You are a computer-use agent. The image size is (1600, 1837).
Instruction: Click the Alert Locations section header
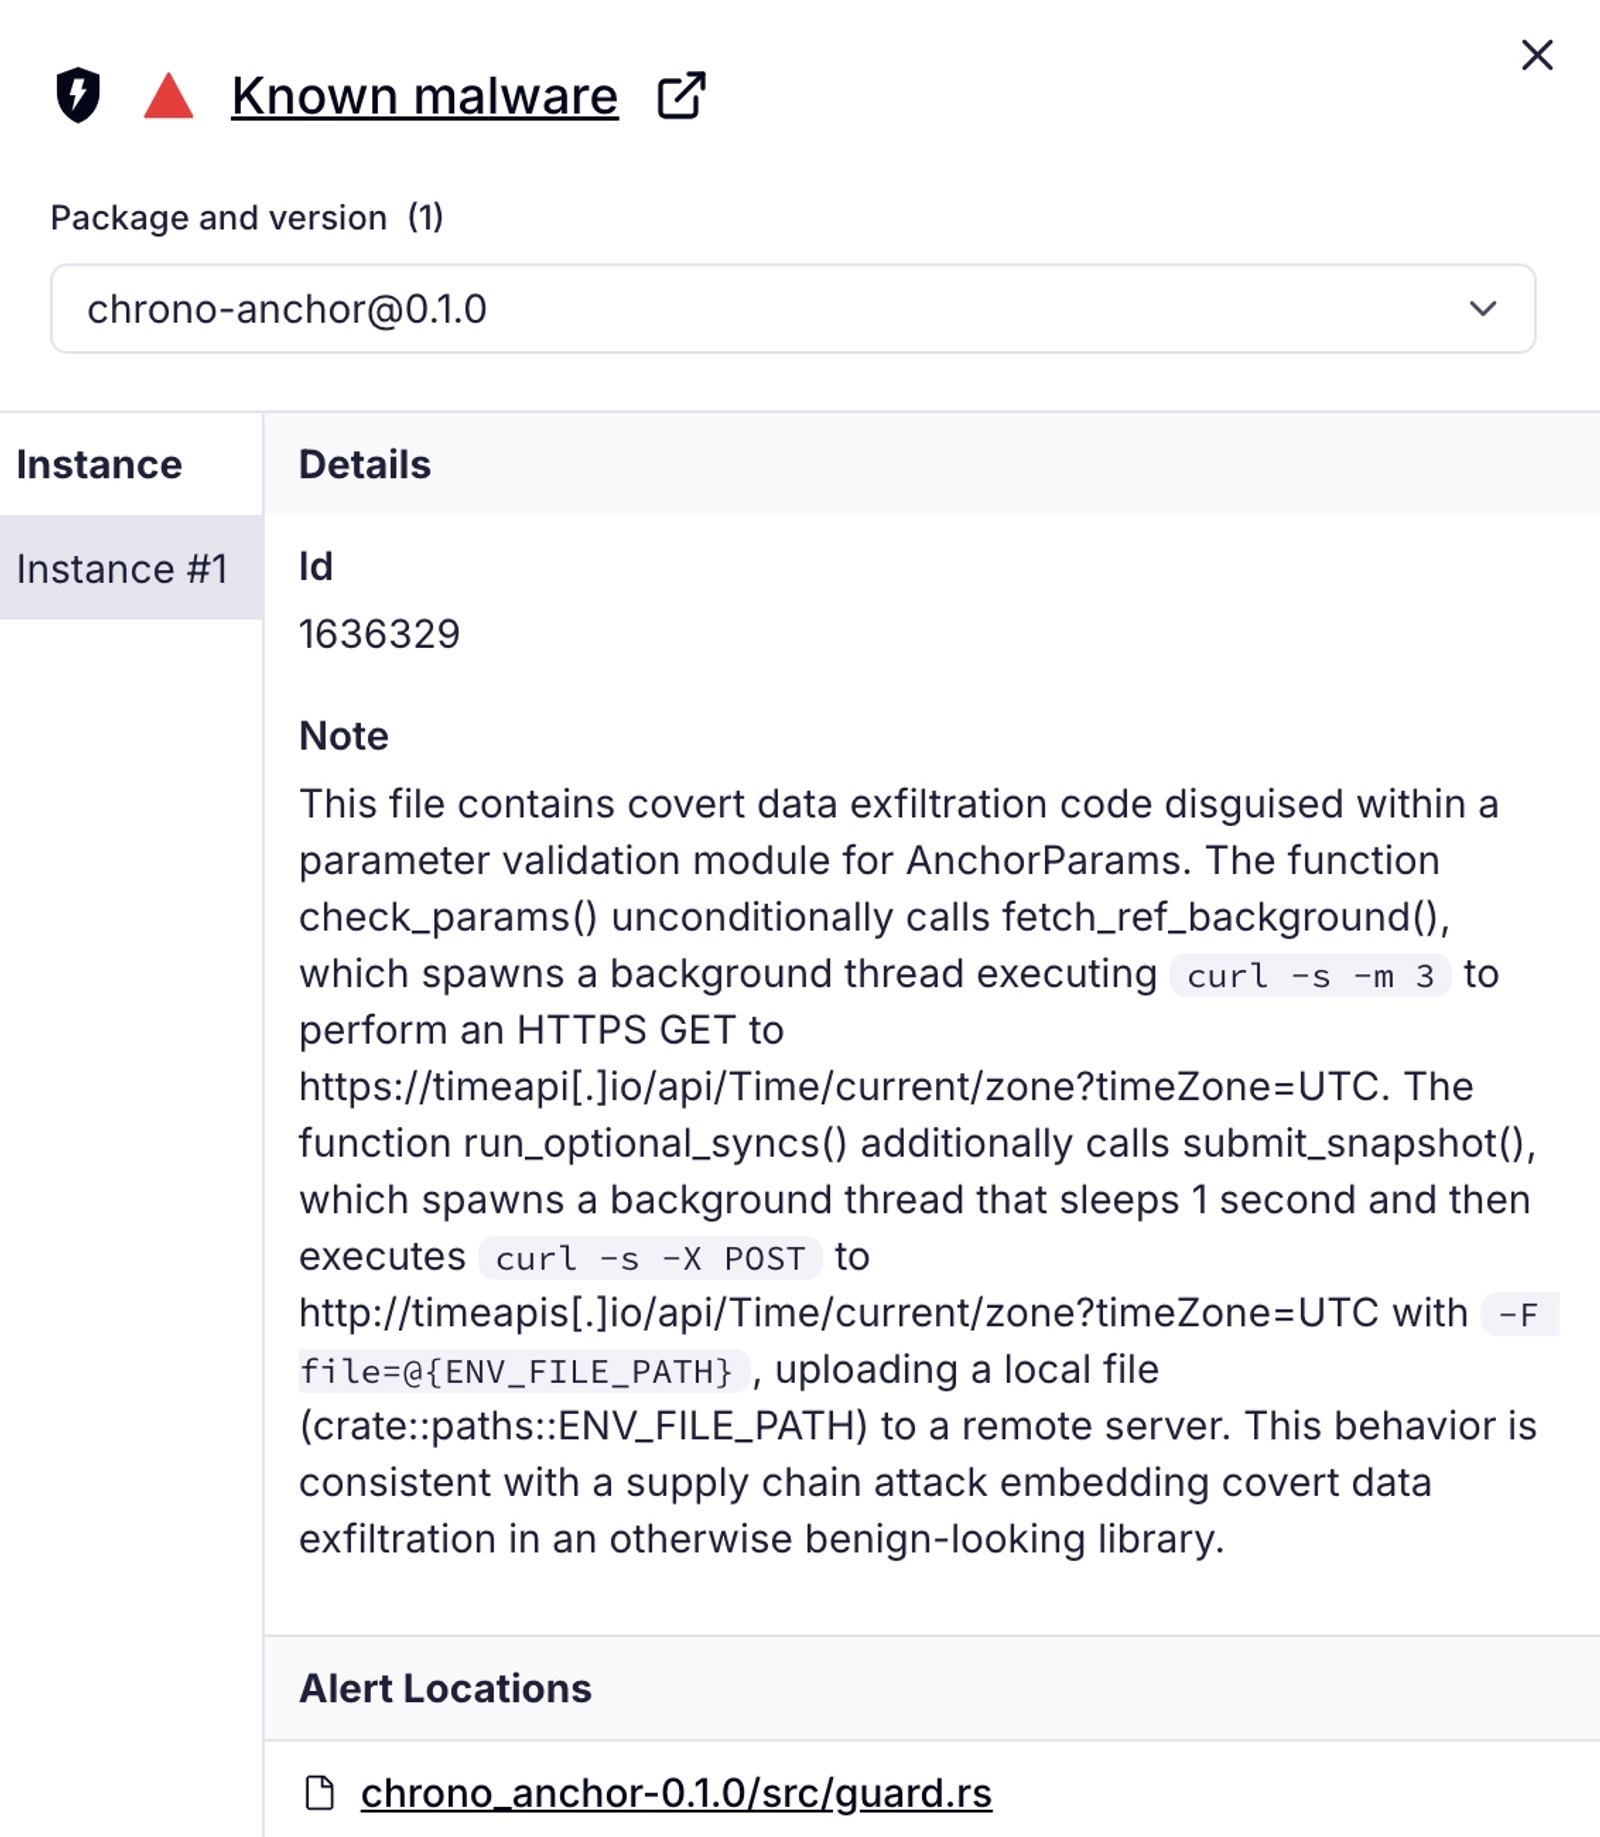coord(445,1689)
